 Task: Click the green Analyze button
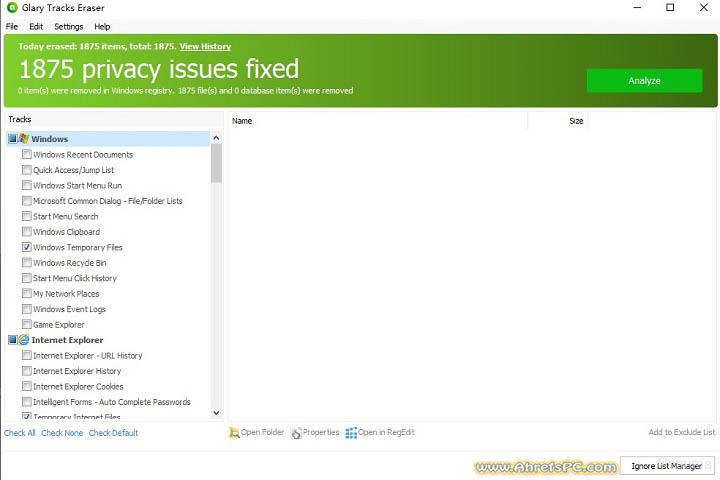[644, 81]
